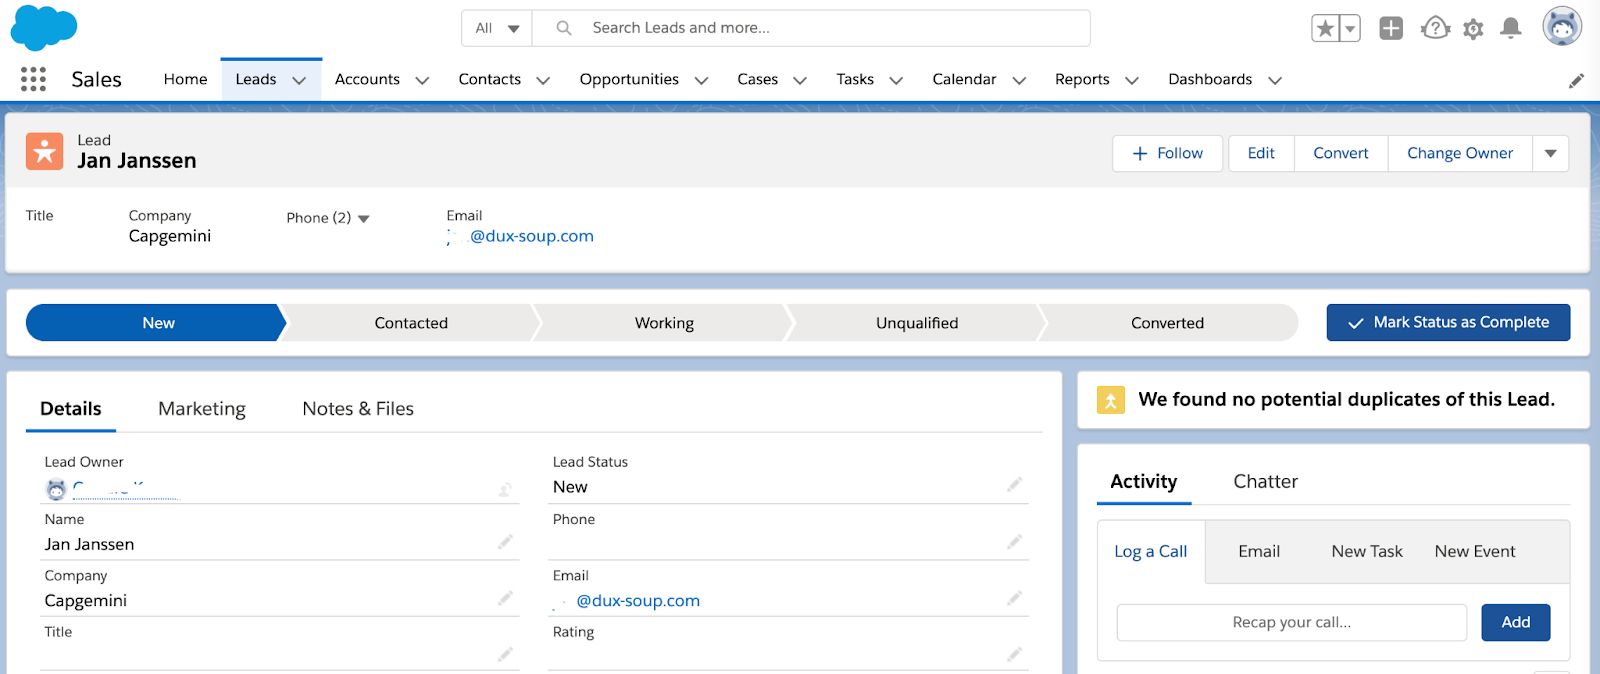Open the Favorites star icon
Viewport: 1600px width, 674px height.
pos(1325,28)
